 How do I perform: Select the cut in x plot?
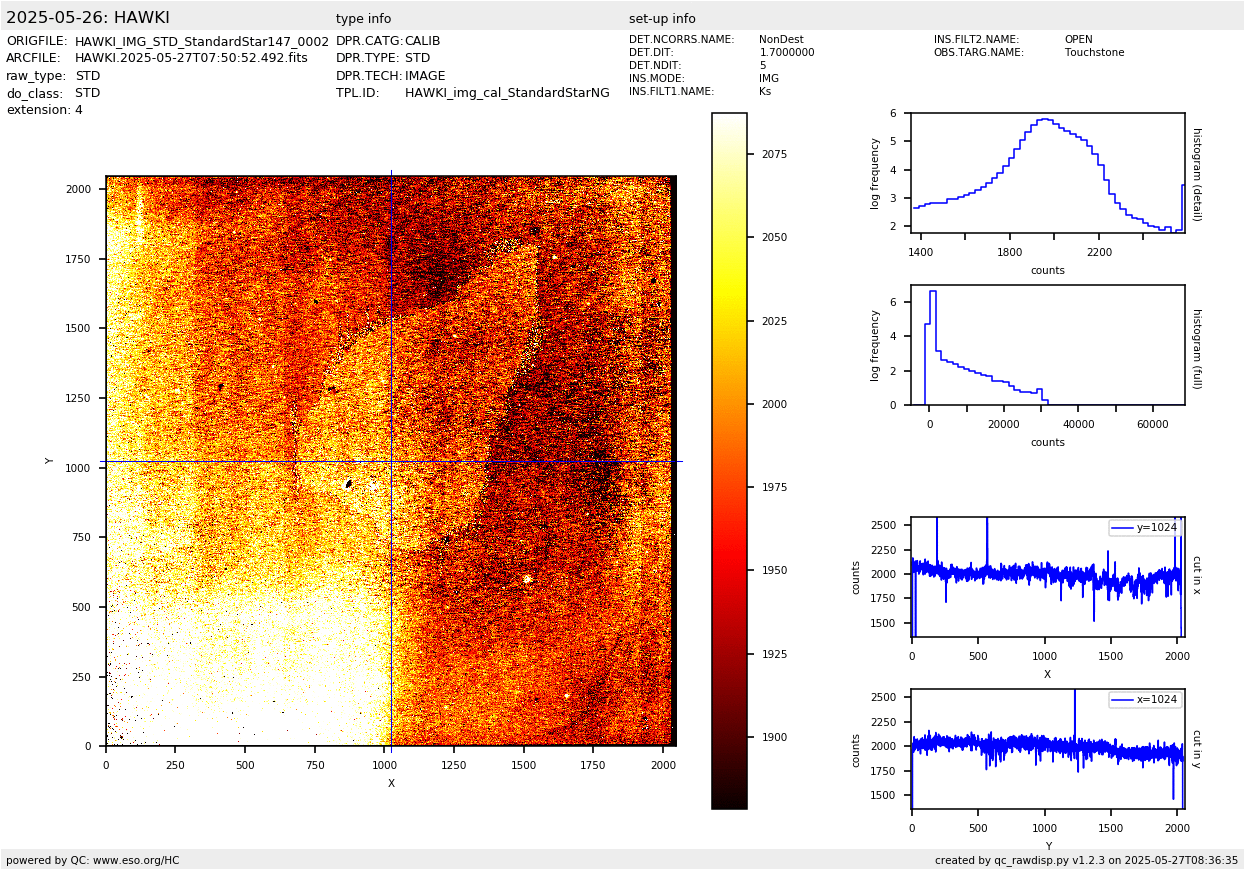coord(1047,577)
